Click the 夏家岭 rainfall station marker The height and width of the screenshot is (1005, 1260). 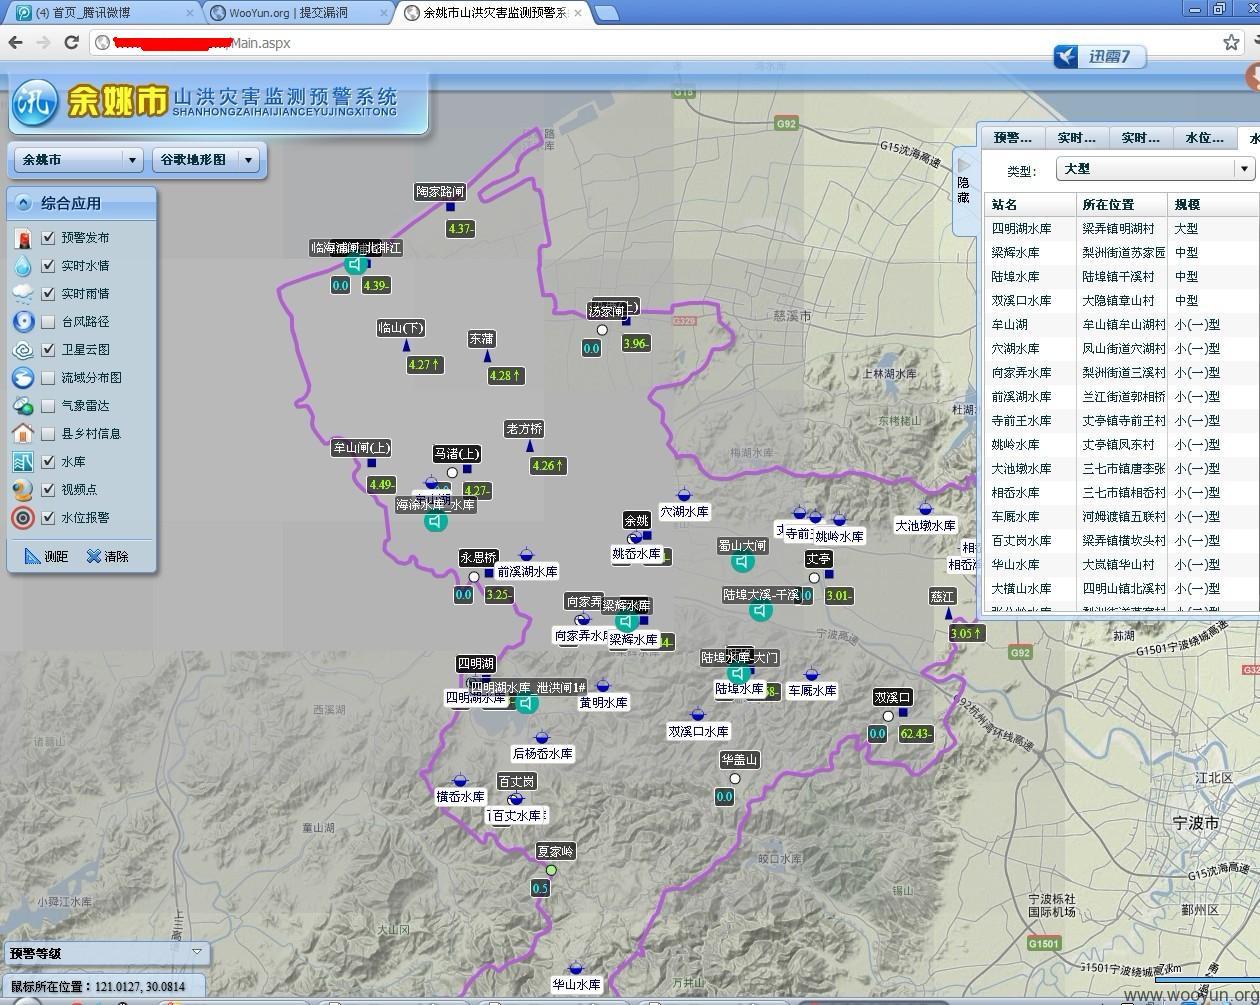[551, 870]
